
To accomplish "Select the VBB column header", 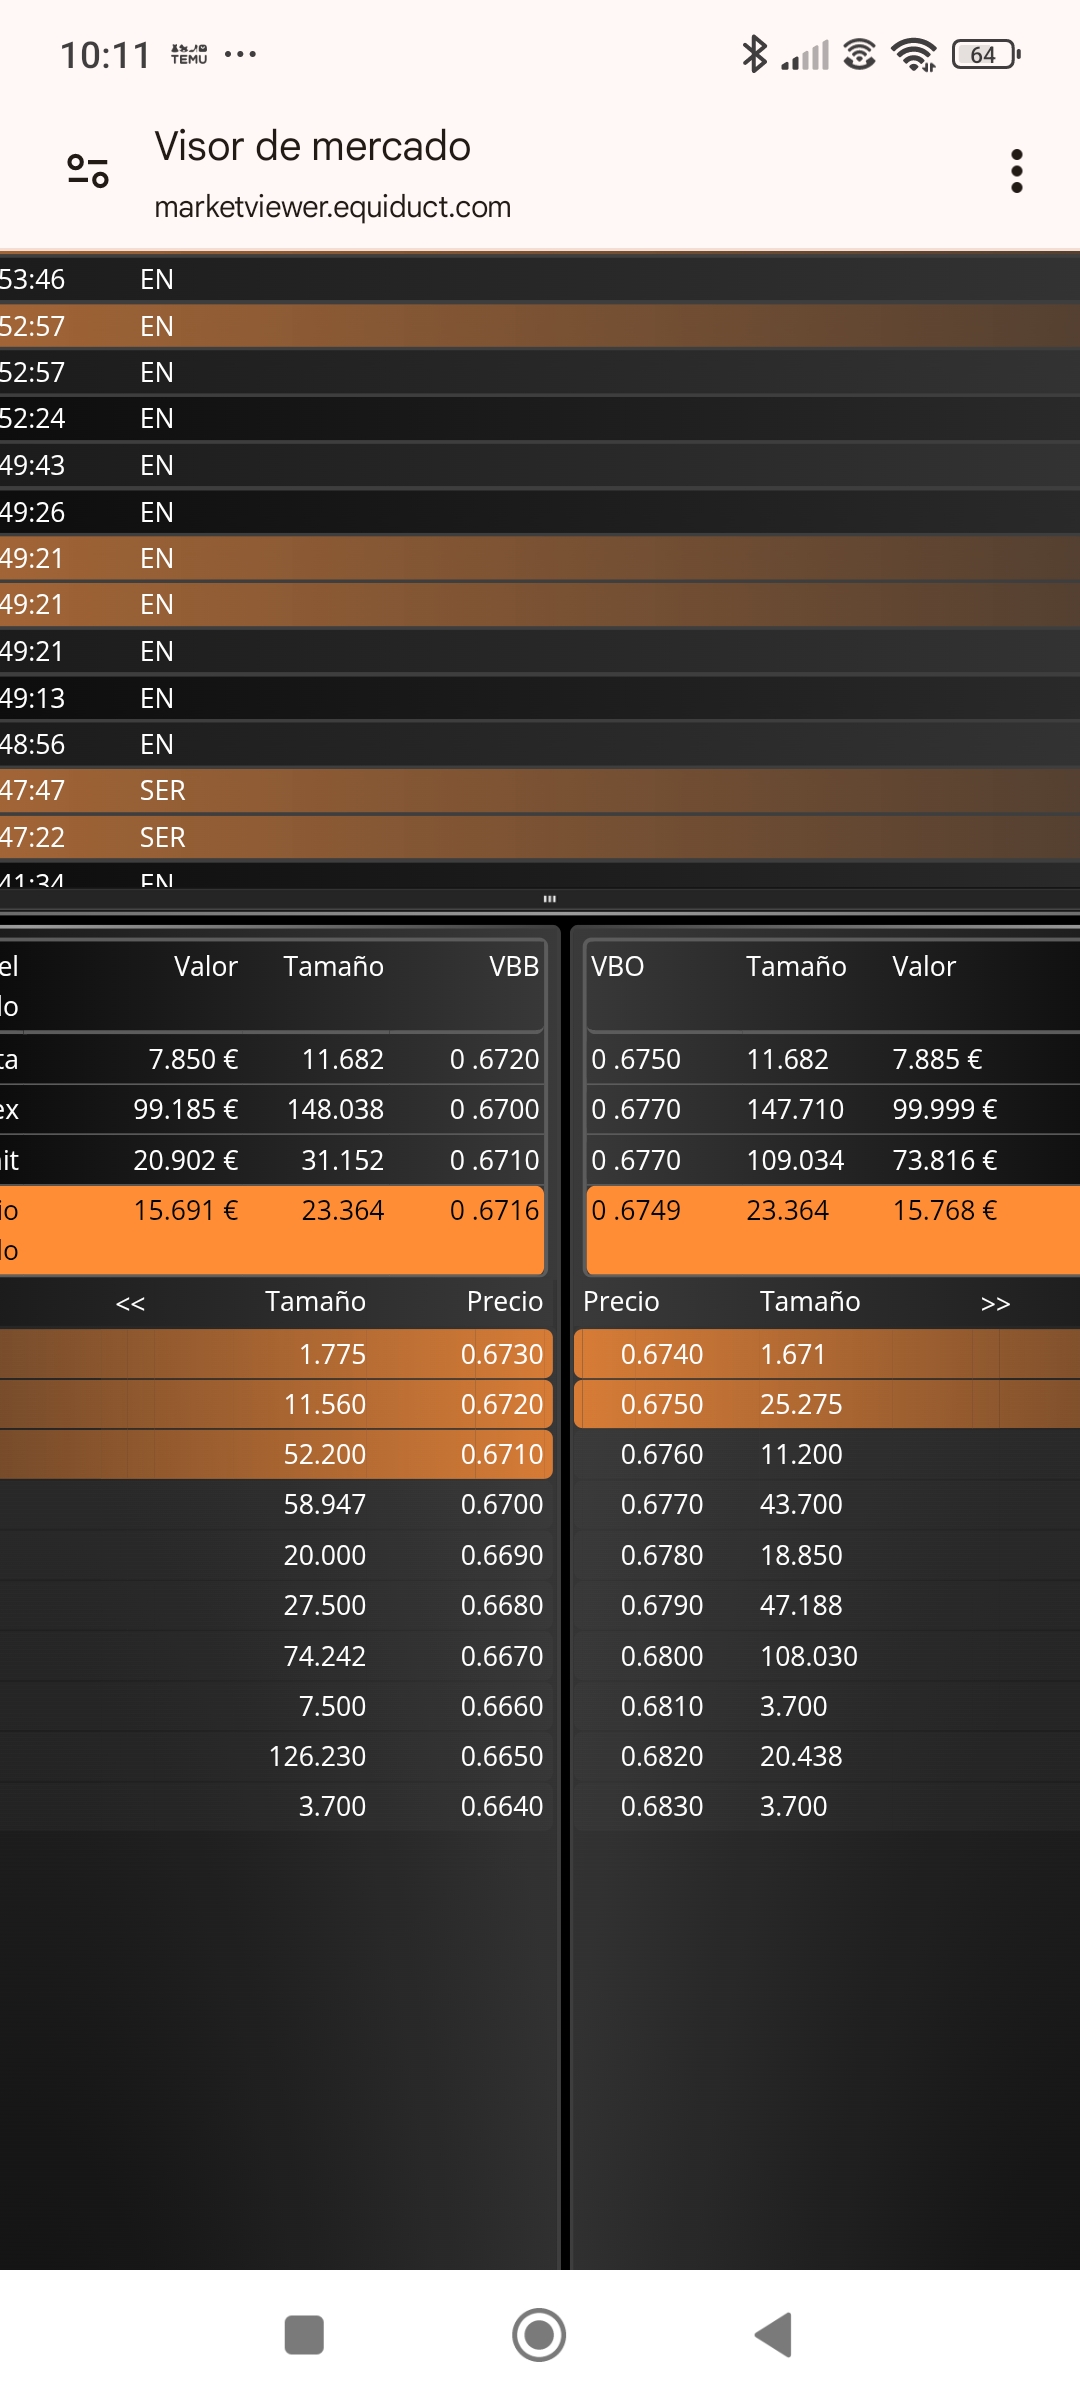I will pos(514,966).
